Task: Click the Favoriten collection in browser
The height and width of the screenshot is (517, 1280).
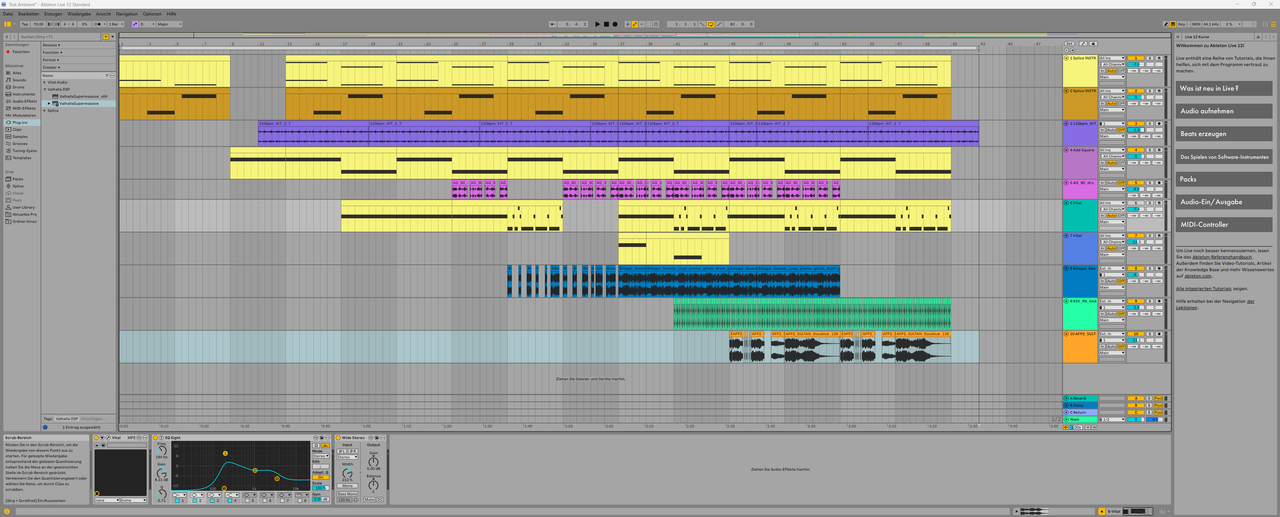Action: pyautogui.click(x=22, y=51)
